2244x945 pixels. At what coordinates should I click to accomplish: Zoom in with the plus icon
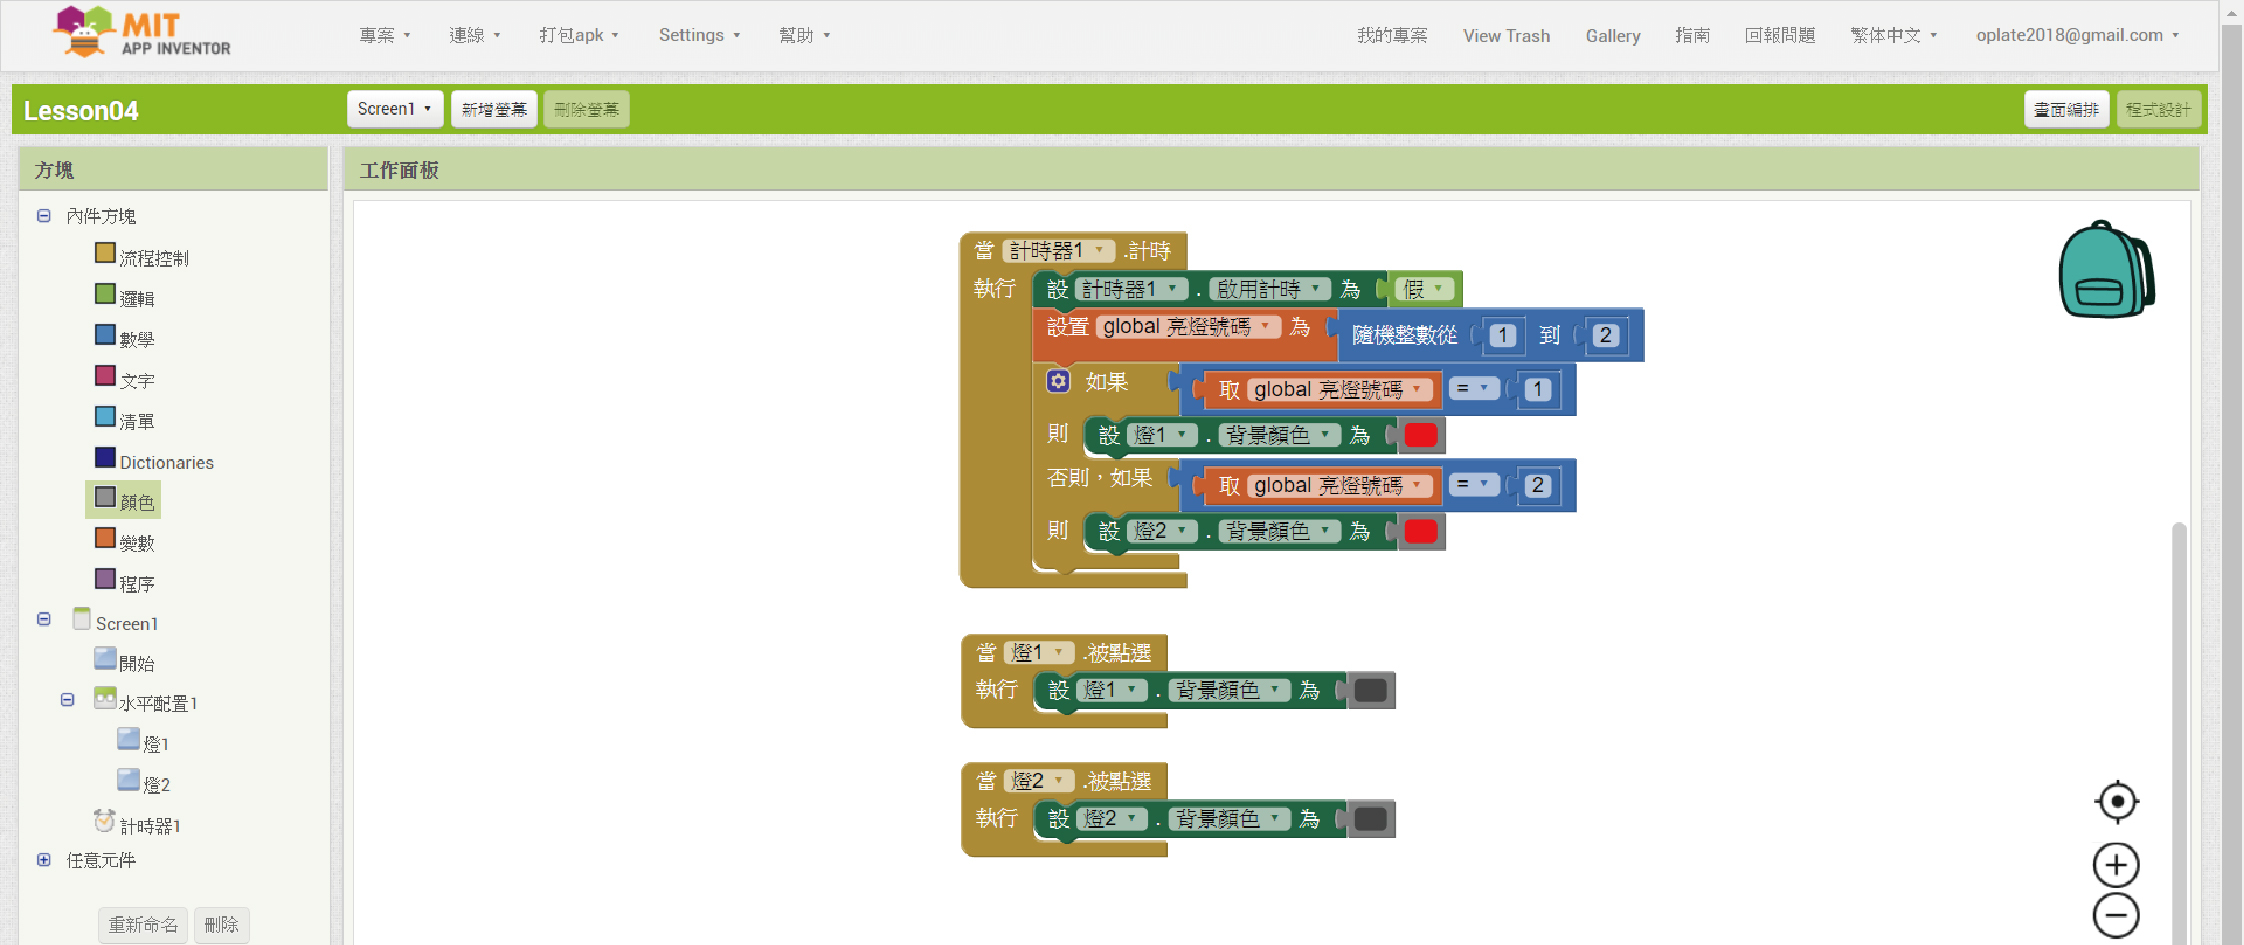click(x=2116, y=865)
